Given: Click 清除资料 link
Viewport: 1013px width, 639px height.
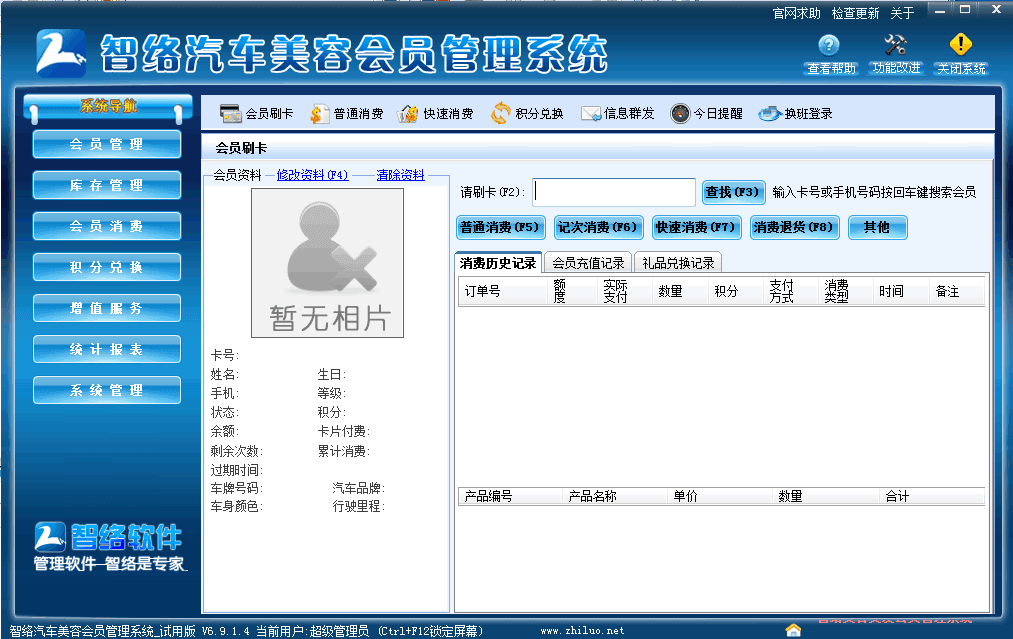Looking at the screenshot, I should coord(400,175).
